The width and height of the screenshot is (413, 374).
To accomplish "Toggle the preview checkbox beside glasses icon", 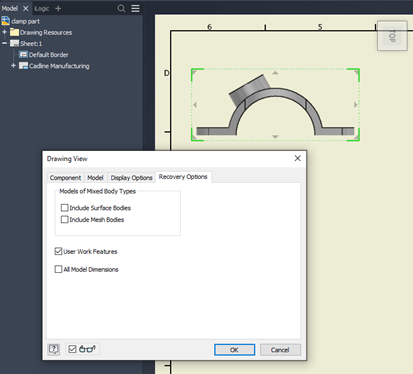I will pos(72,349).
